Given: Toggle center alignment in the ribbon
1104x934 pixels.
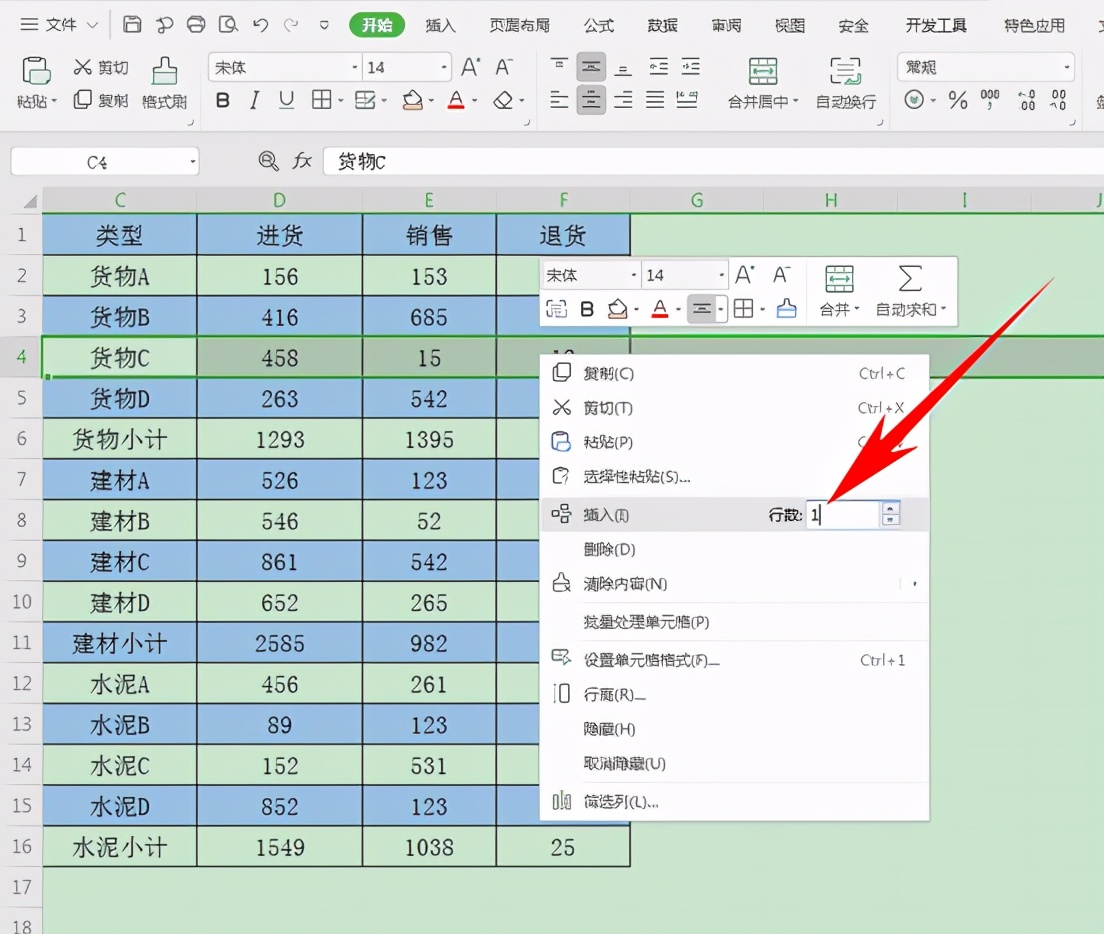Looking at the screenshot, I should coord(591,100).
